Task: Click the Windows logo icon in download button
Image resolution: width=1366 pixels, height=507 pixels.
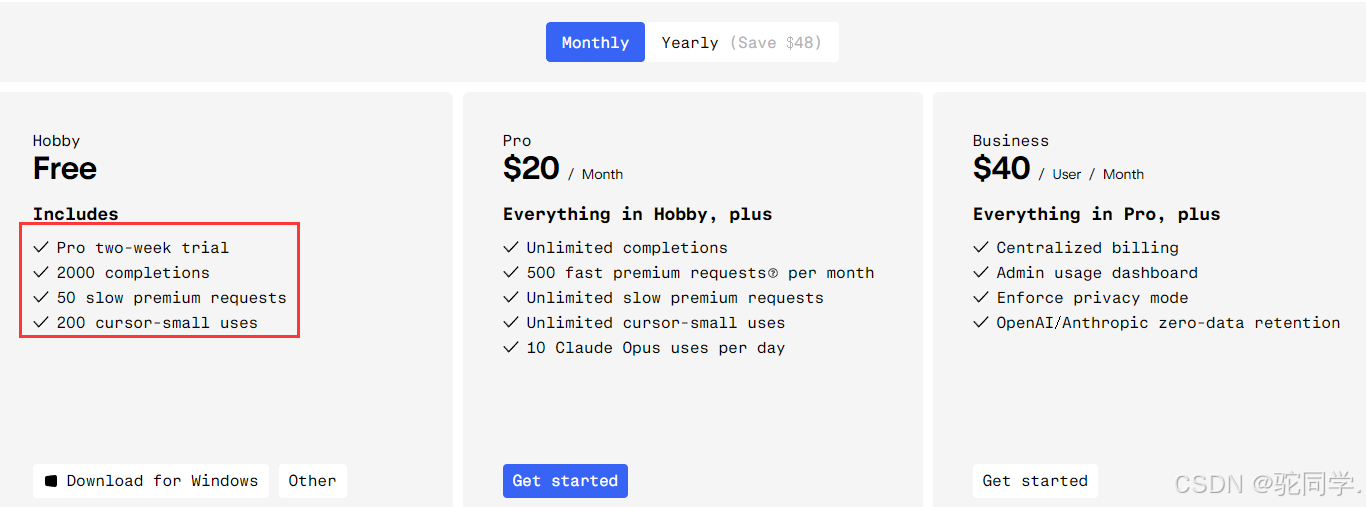Action: pyautogui.click(x=51, y=481)
